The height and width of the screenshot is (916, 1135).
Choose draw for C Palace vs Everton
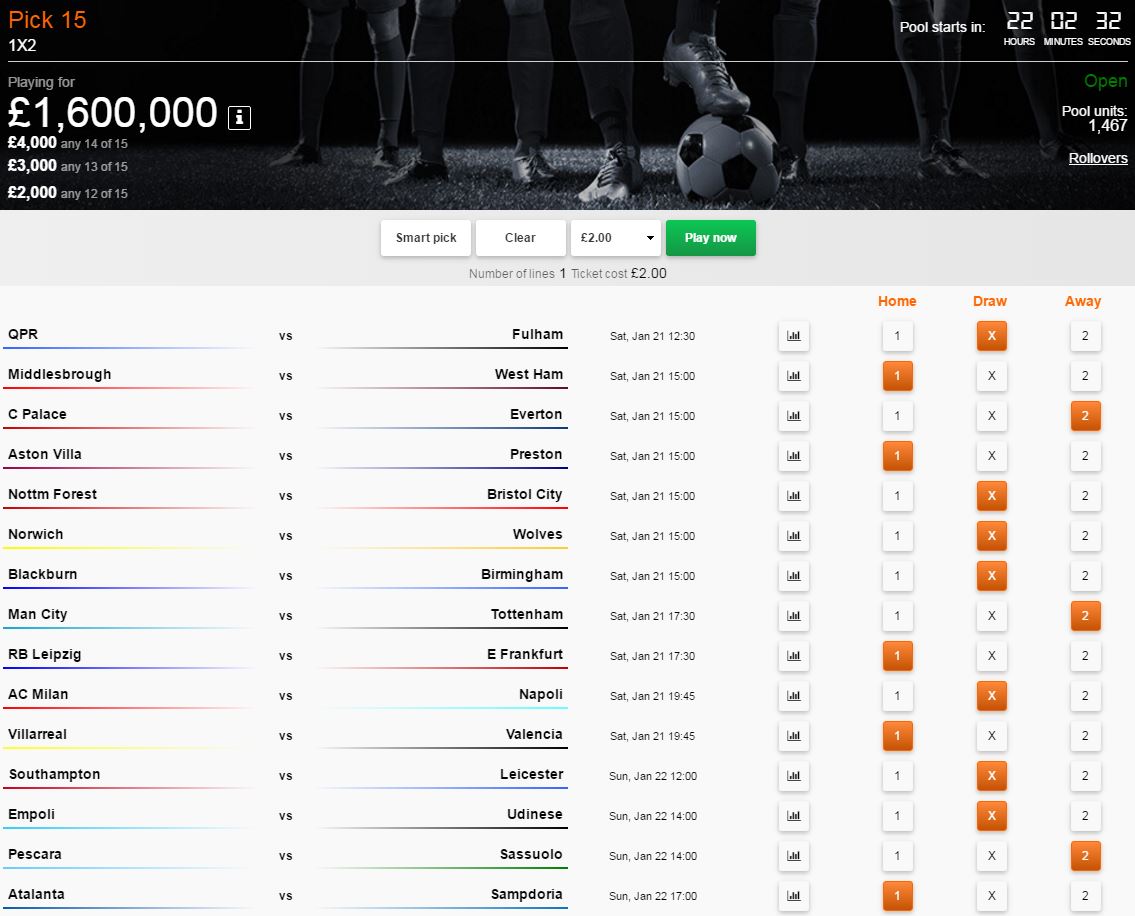(x=991, y=416)
